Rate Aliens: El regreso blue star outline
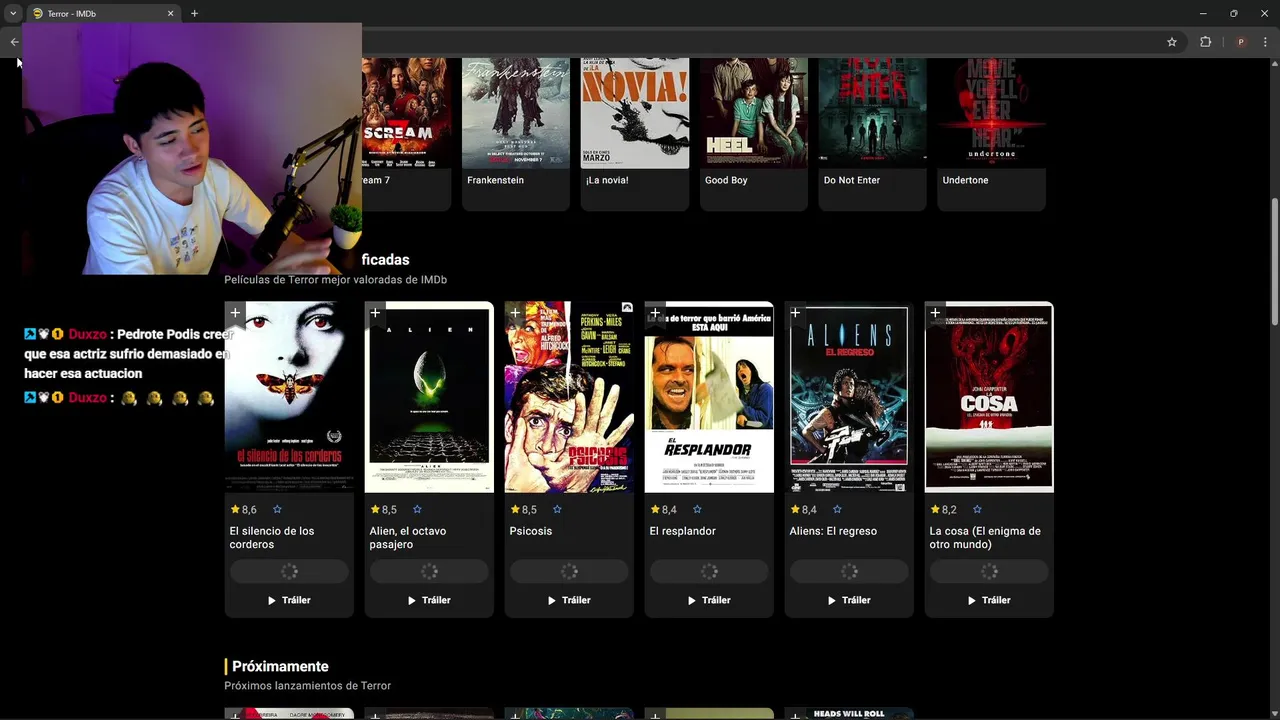Screen dimensions: 1280x720 click(837, 509)
